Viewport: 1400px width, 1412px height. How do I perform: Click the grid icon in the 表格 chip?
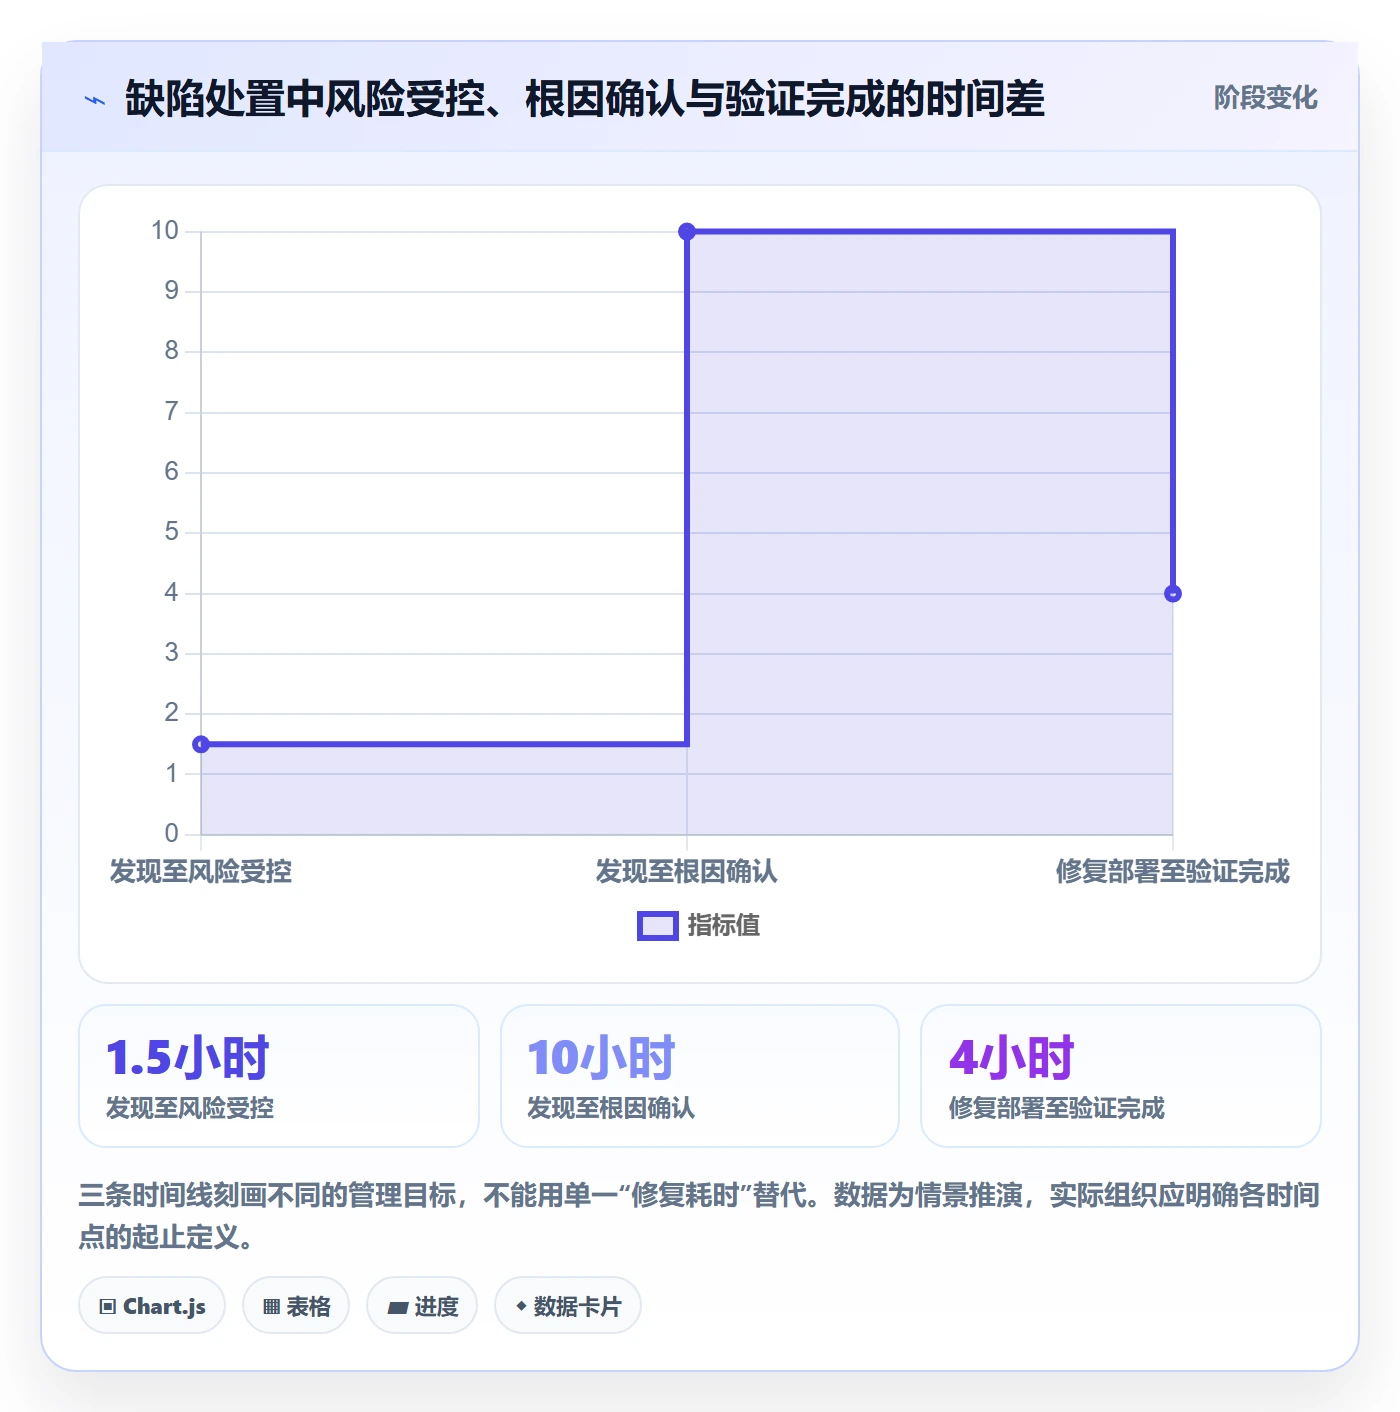point(271,1306)
